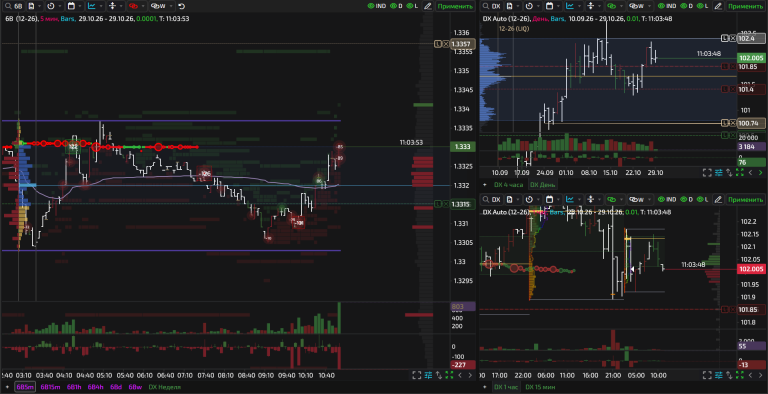Click the red link-charts icon in 6B chart
This screenshot has width=768, height=394.
coord(133,6)
